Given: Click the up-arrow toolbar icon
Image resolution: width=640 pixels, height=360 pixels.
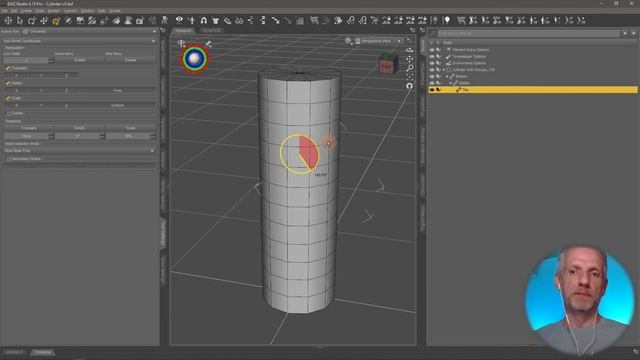Looking at the screenshot, I should click(191, 20).
